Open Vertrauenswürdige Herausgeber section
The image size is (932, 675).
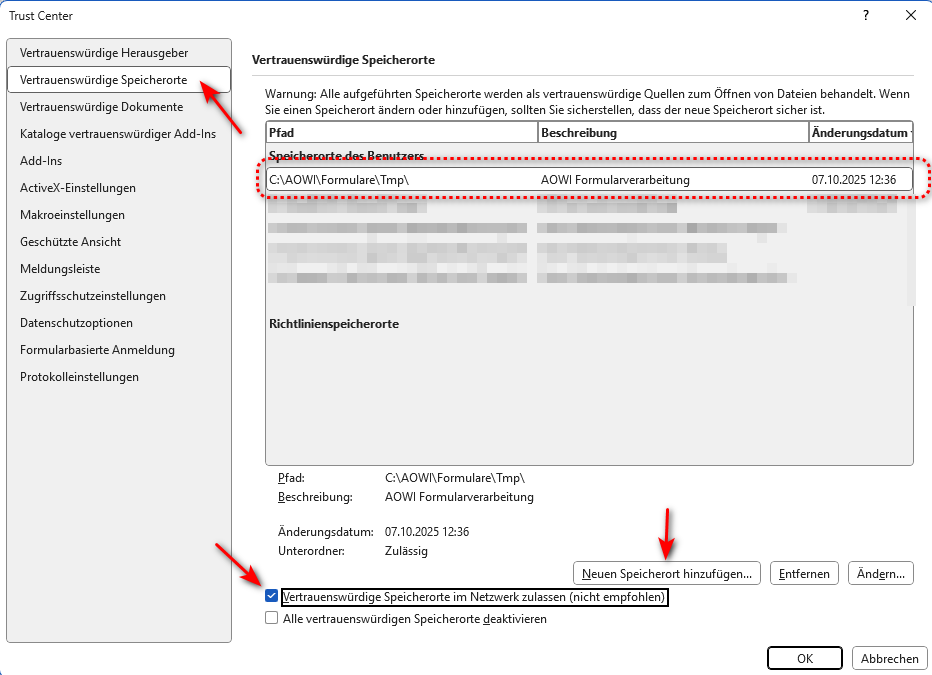[x=104, y=52]
